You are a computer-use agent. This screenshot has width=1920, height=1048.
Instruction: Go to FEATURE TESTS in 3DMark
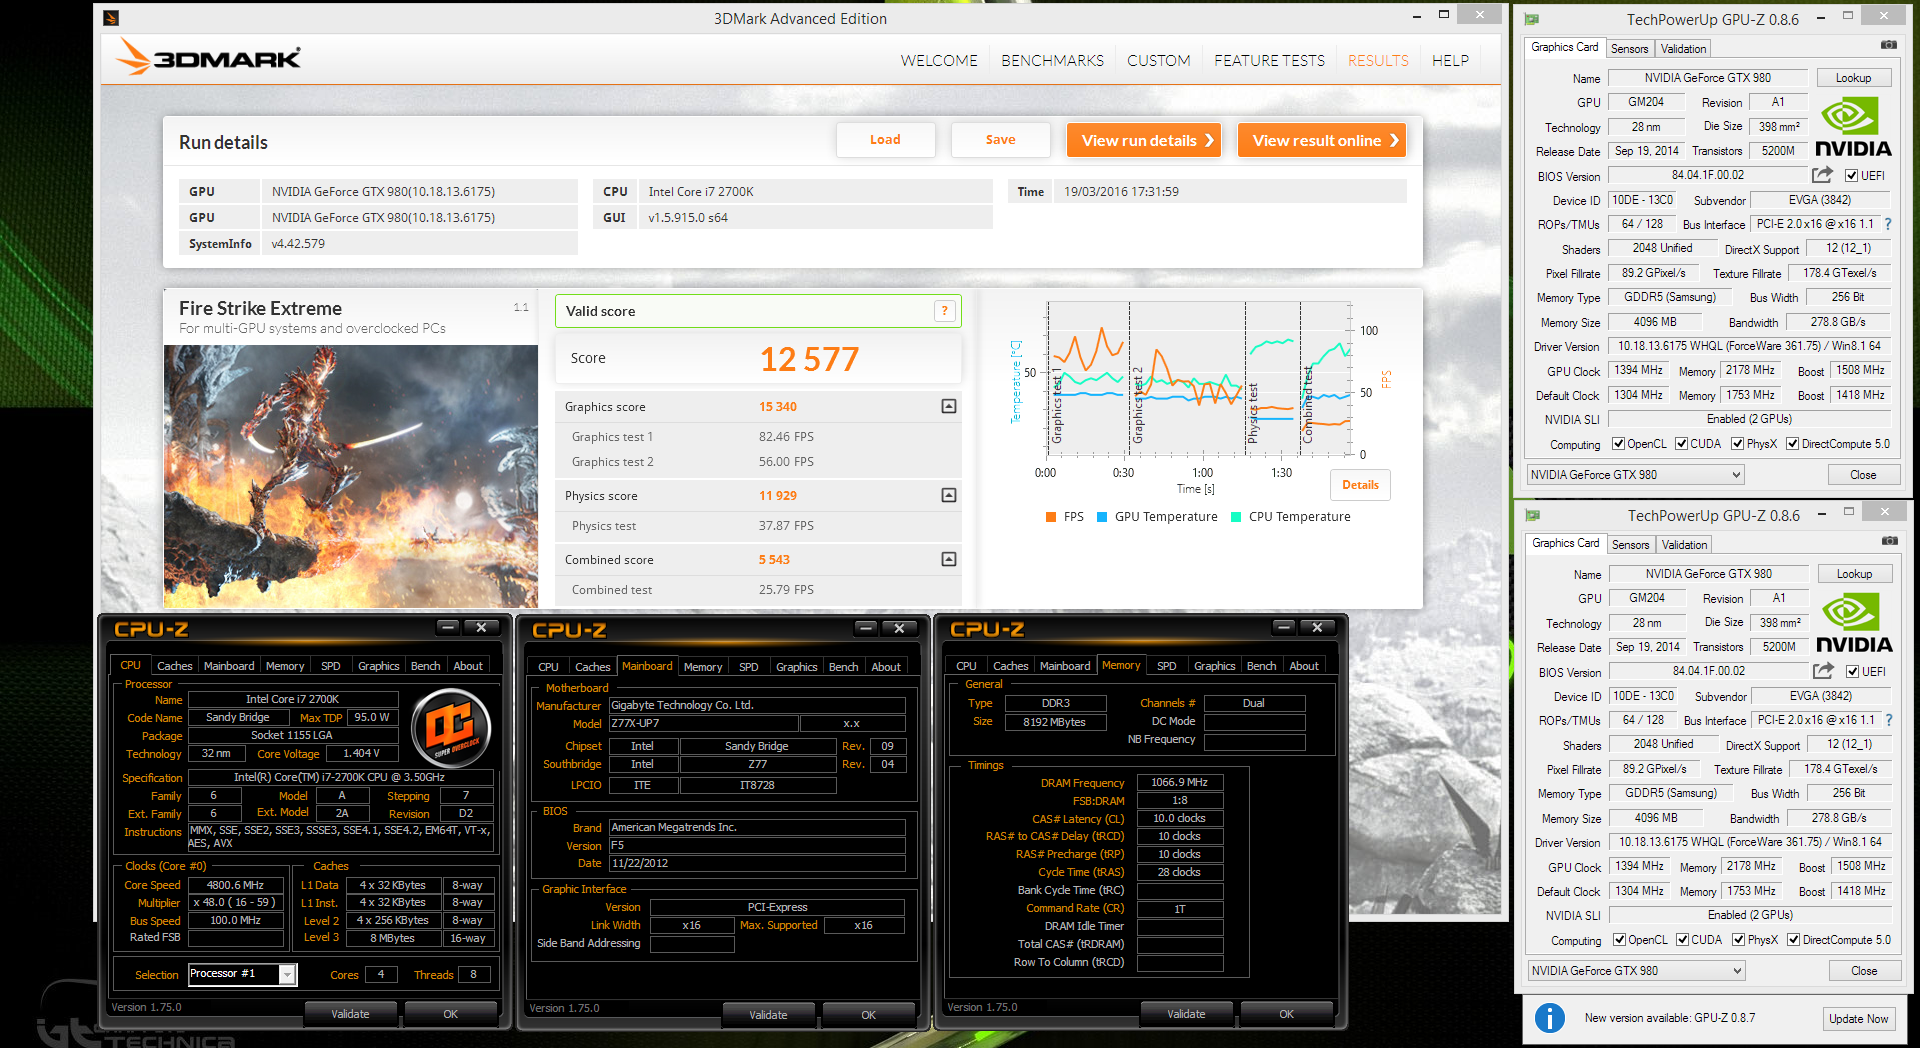1269,61
